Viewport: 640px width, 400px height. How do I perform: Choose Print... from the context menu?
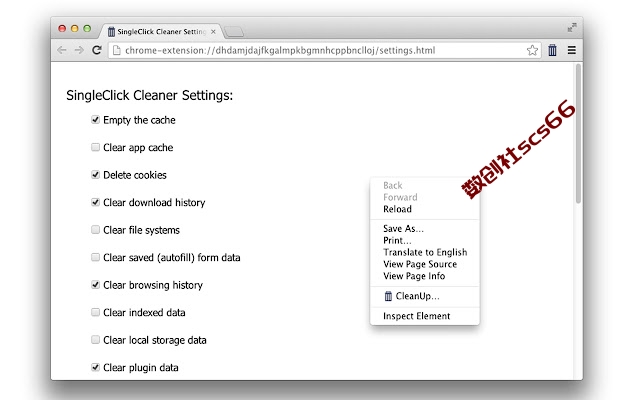coord(424,240)
